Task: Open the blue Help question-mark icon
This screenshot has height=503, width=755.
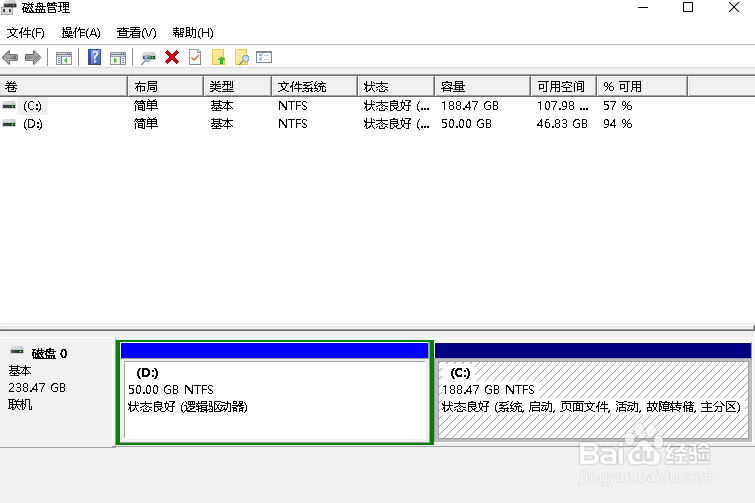Action: coord(94,57)
